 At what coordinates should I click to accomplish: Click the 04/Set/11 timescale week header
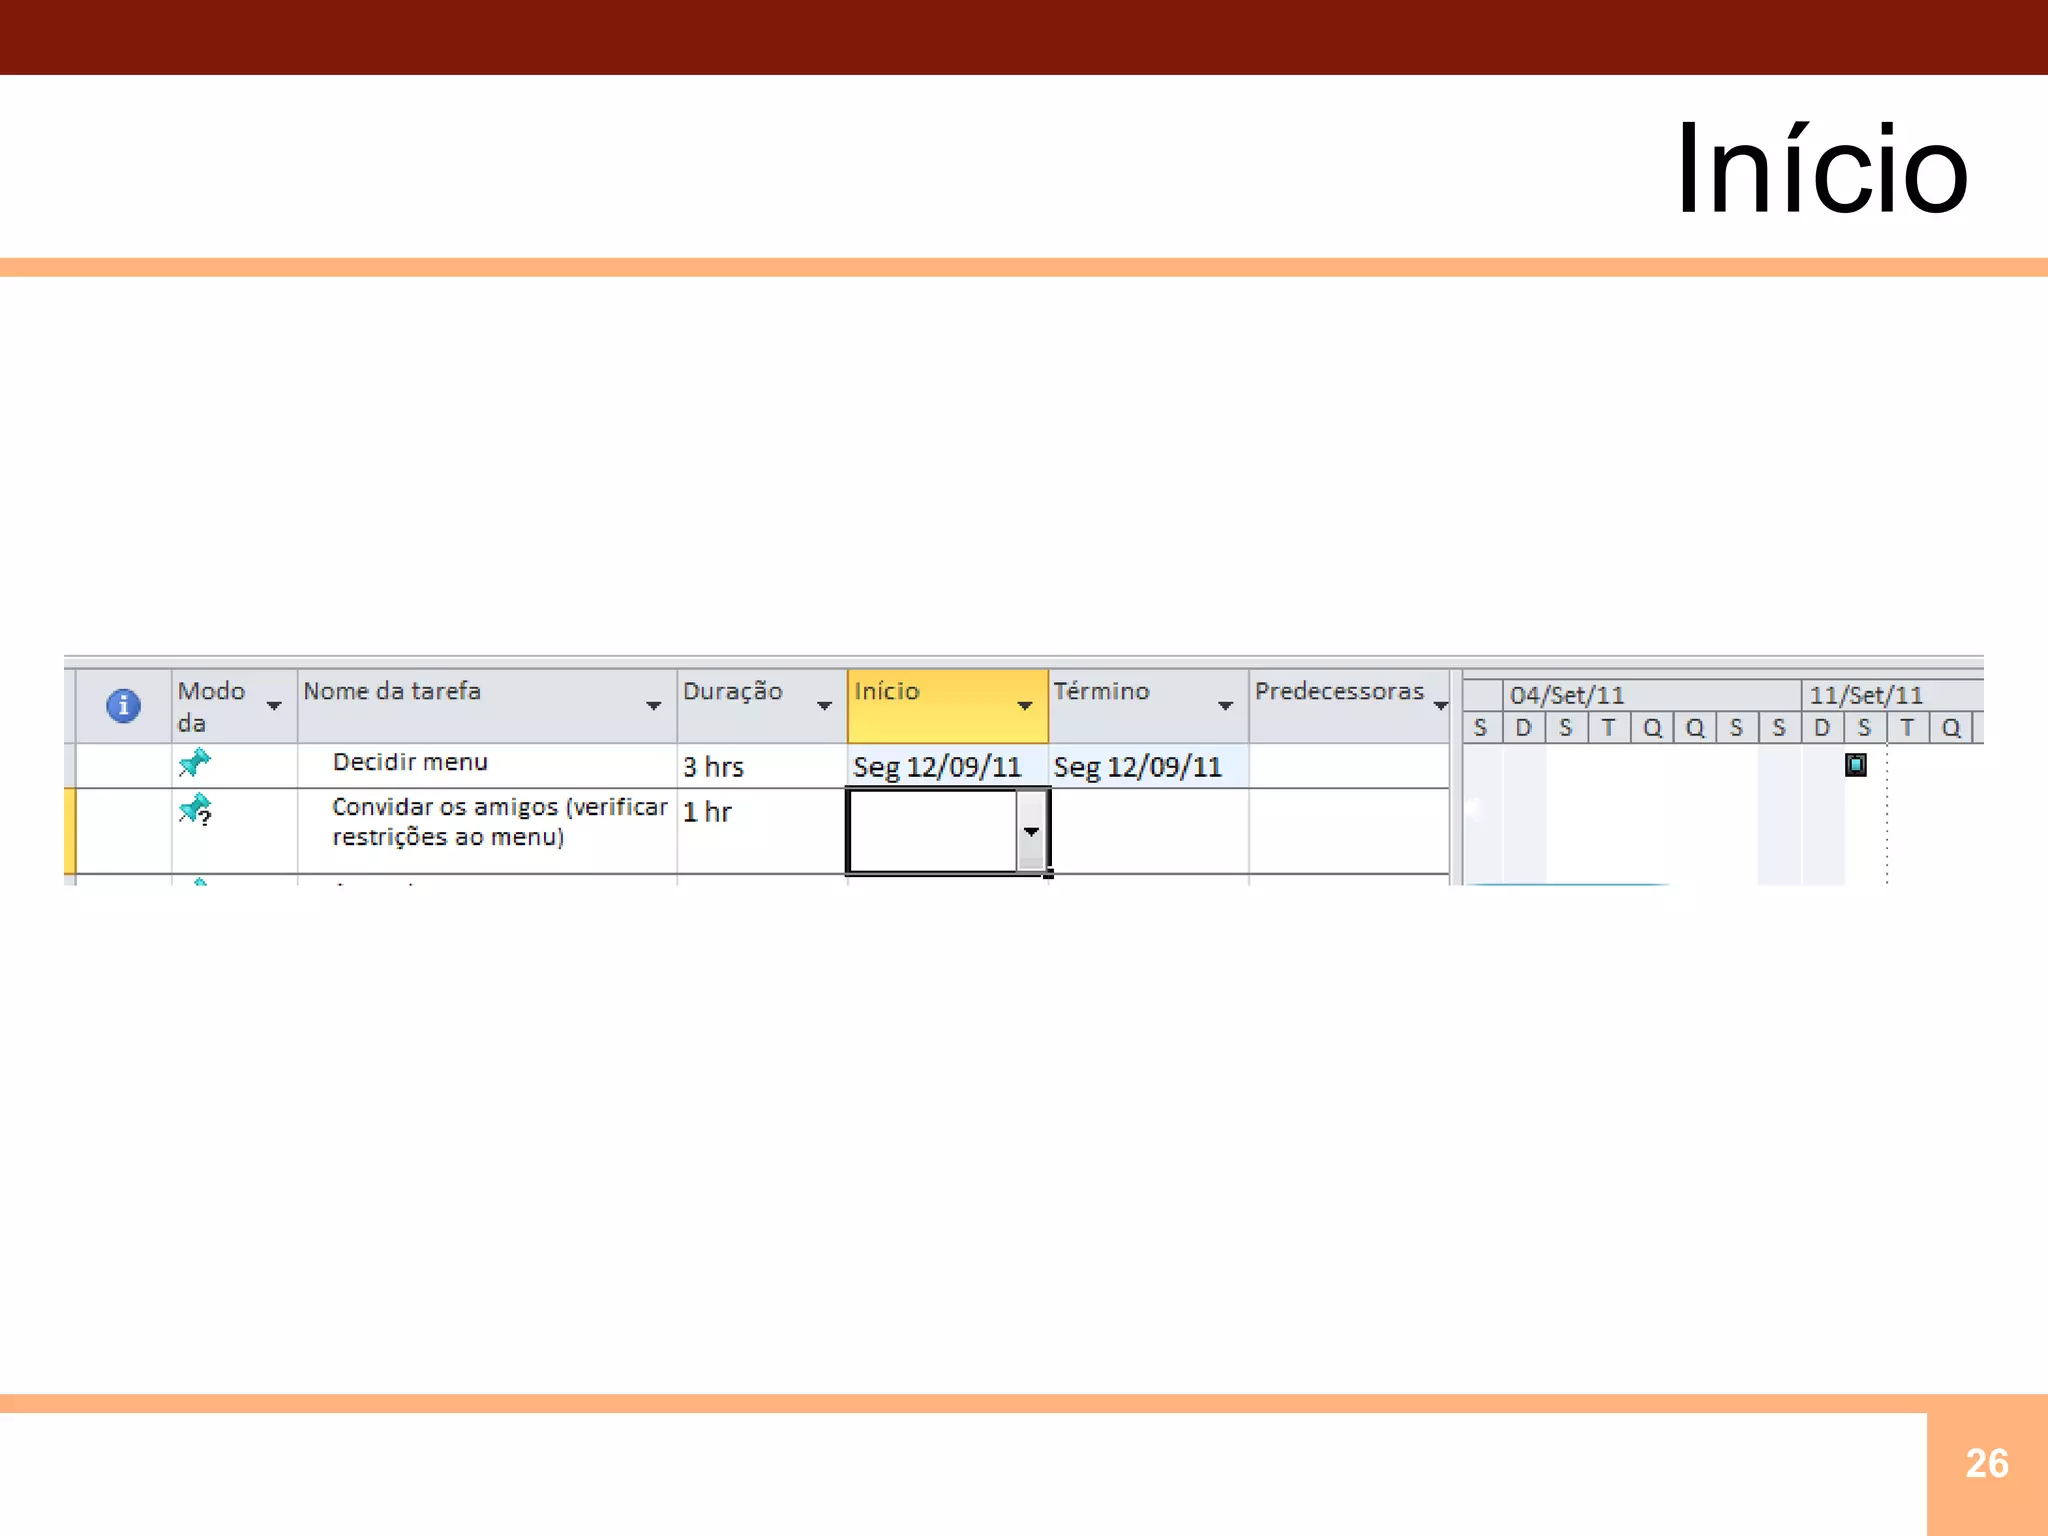(x=1567, y=695)
